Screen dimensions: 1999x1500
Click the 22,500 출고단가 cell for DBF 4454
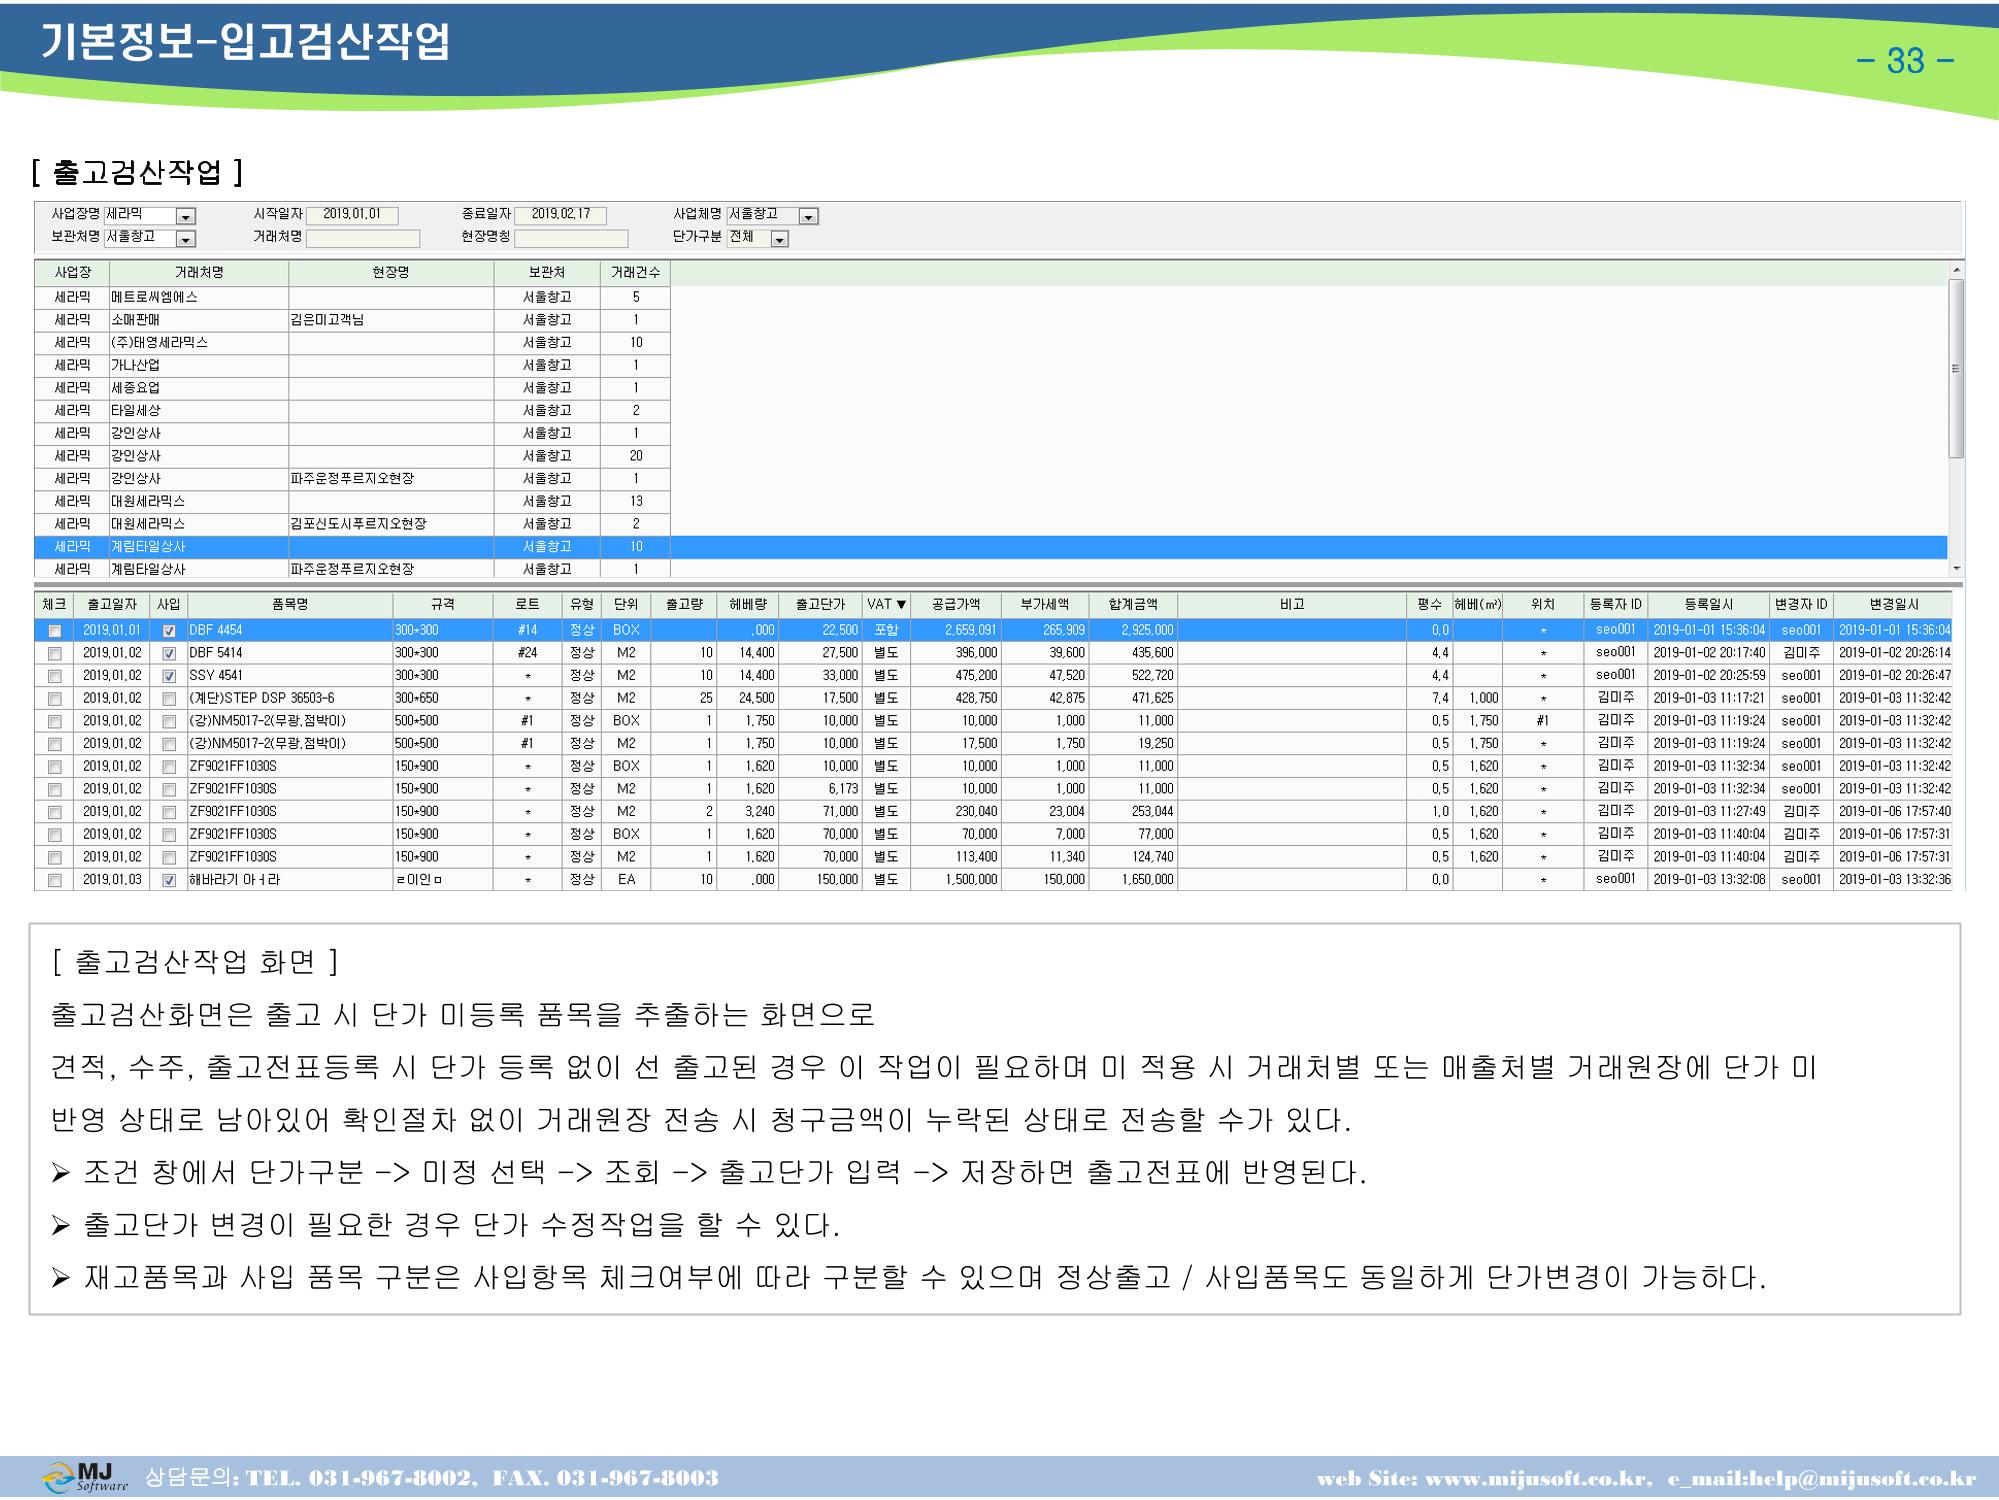point(821,631)
